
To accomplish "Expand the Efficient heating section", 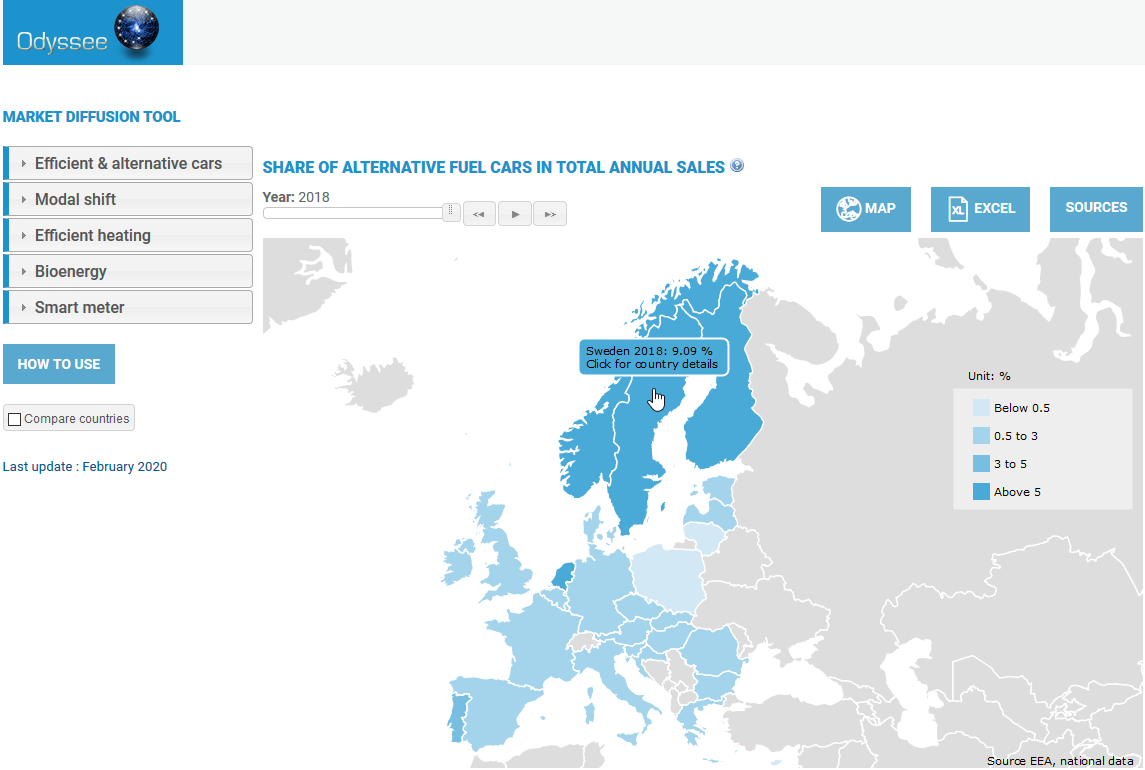I will pyautogui.click(x=127, y=234).
